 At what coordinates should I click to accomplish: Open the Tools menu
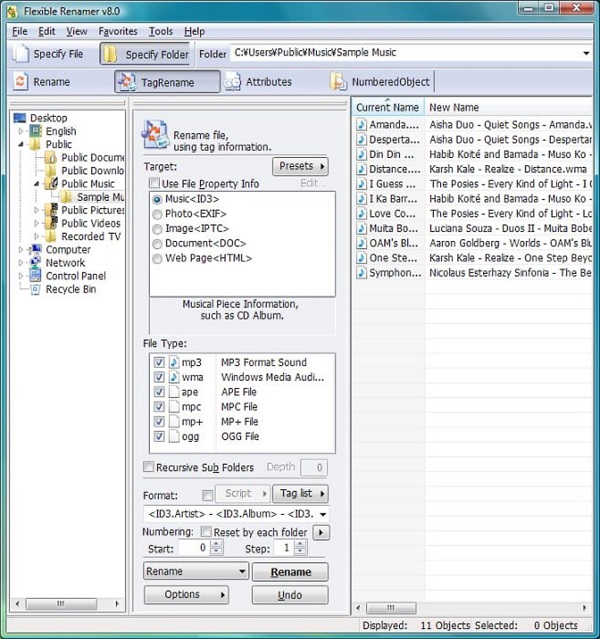tap(160, 31)
